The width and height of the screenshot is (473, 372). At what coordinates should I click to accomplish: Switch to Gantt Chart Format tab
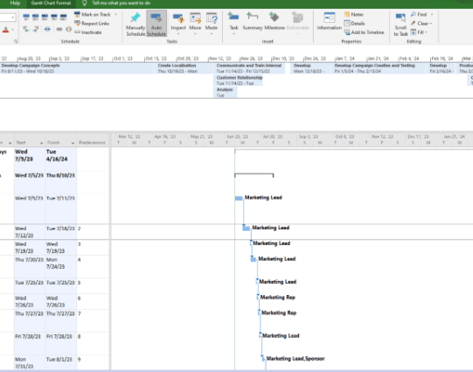pyautogui.click(x=51, y=3)
